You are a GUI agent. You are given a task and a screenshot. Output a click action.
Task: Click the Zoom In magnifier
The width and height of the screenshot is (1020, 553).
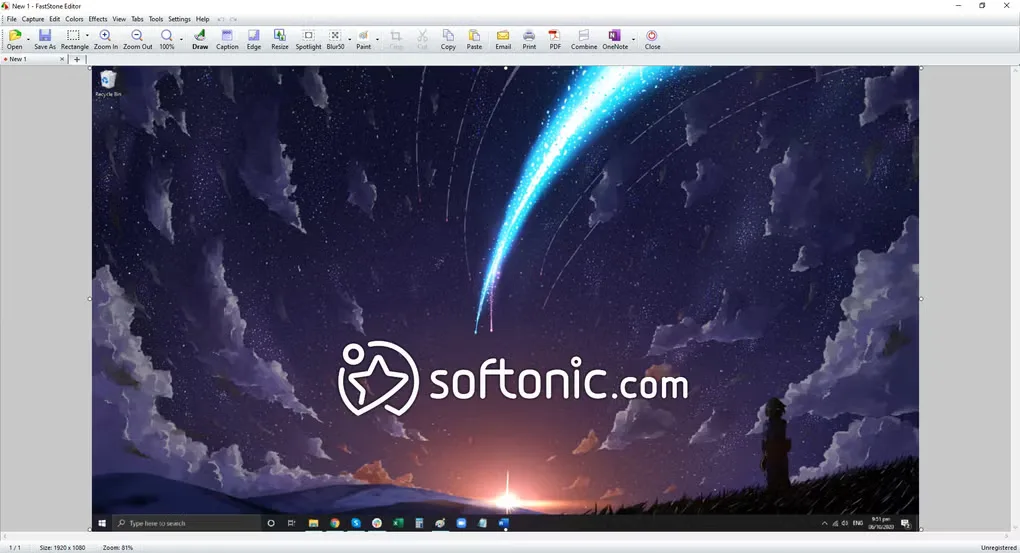pos(105,39)
